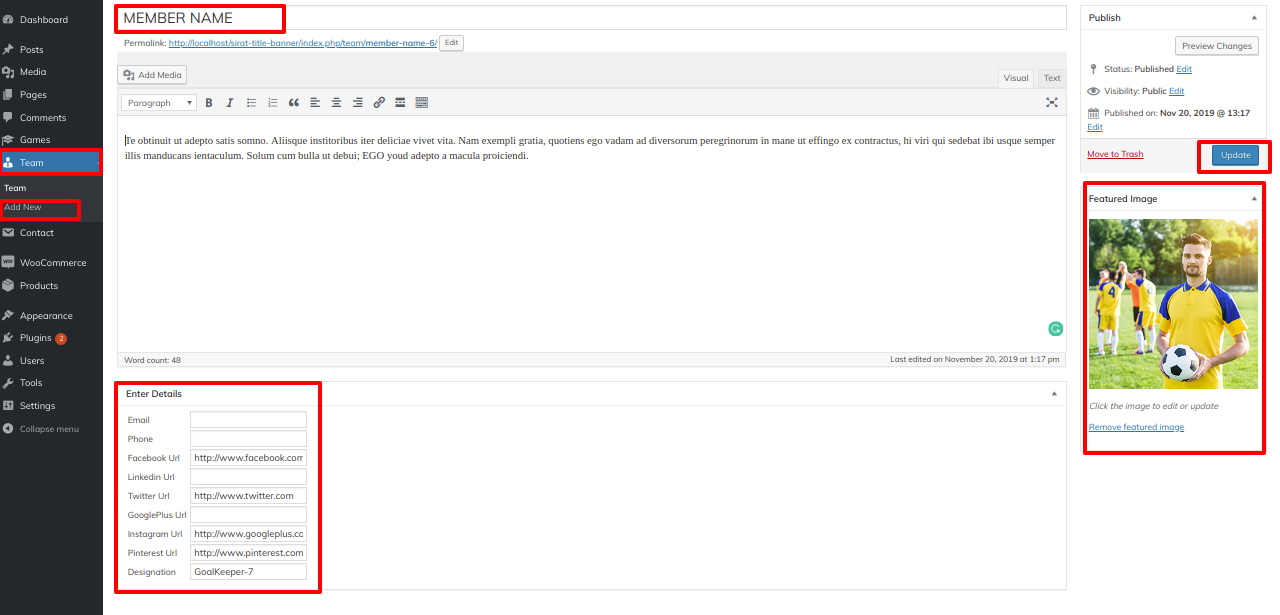Insert a numbered list
This screenshot has width=1280, height=615.
pyautogui.click(x=272, y=103)
